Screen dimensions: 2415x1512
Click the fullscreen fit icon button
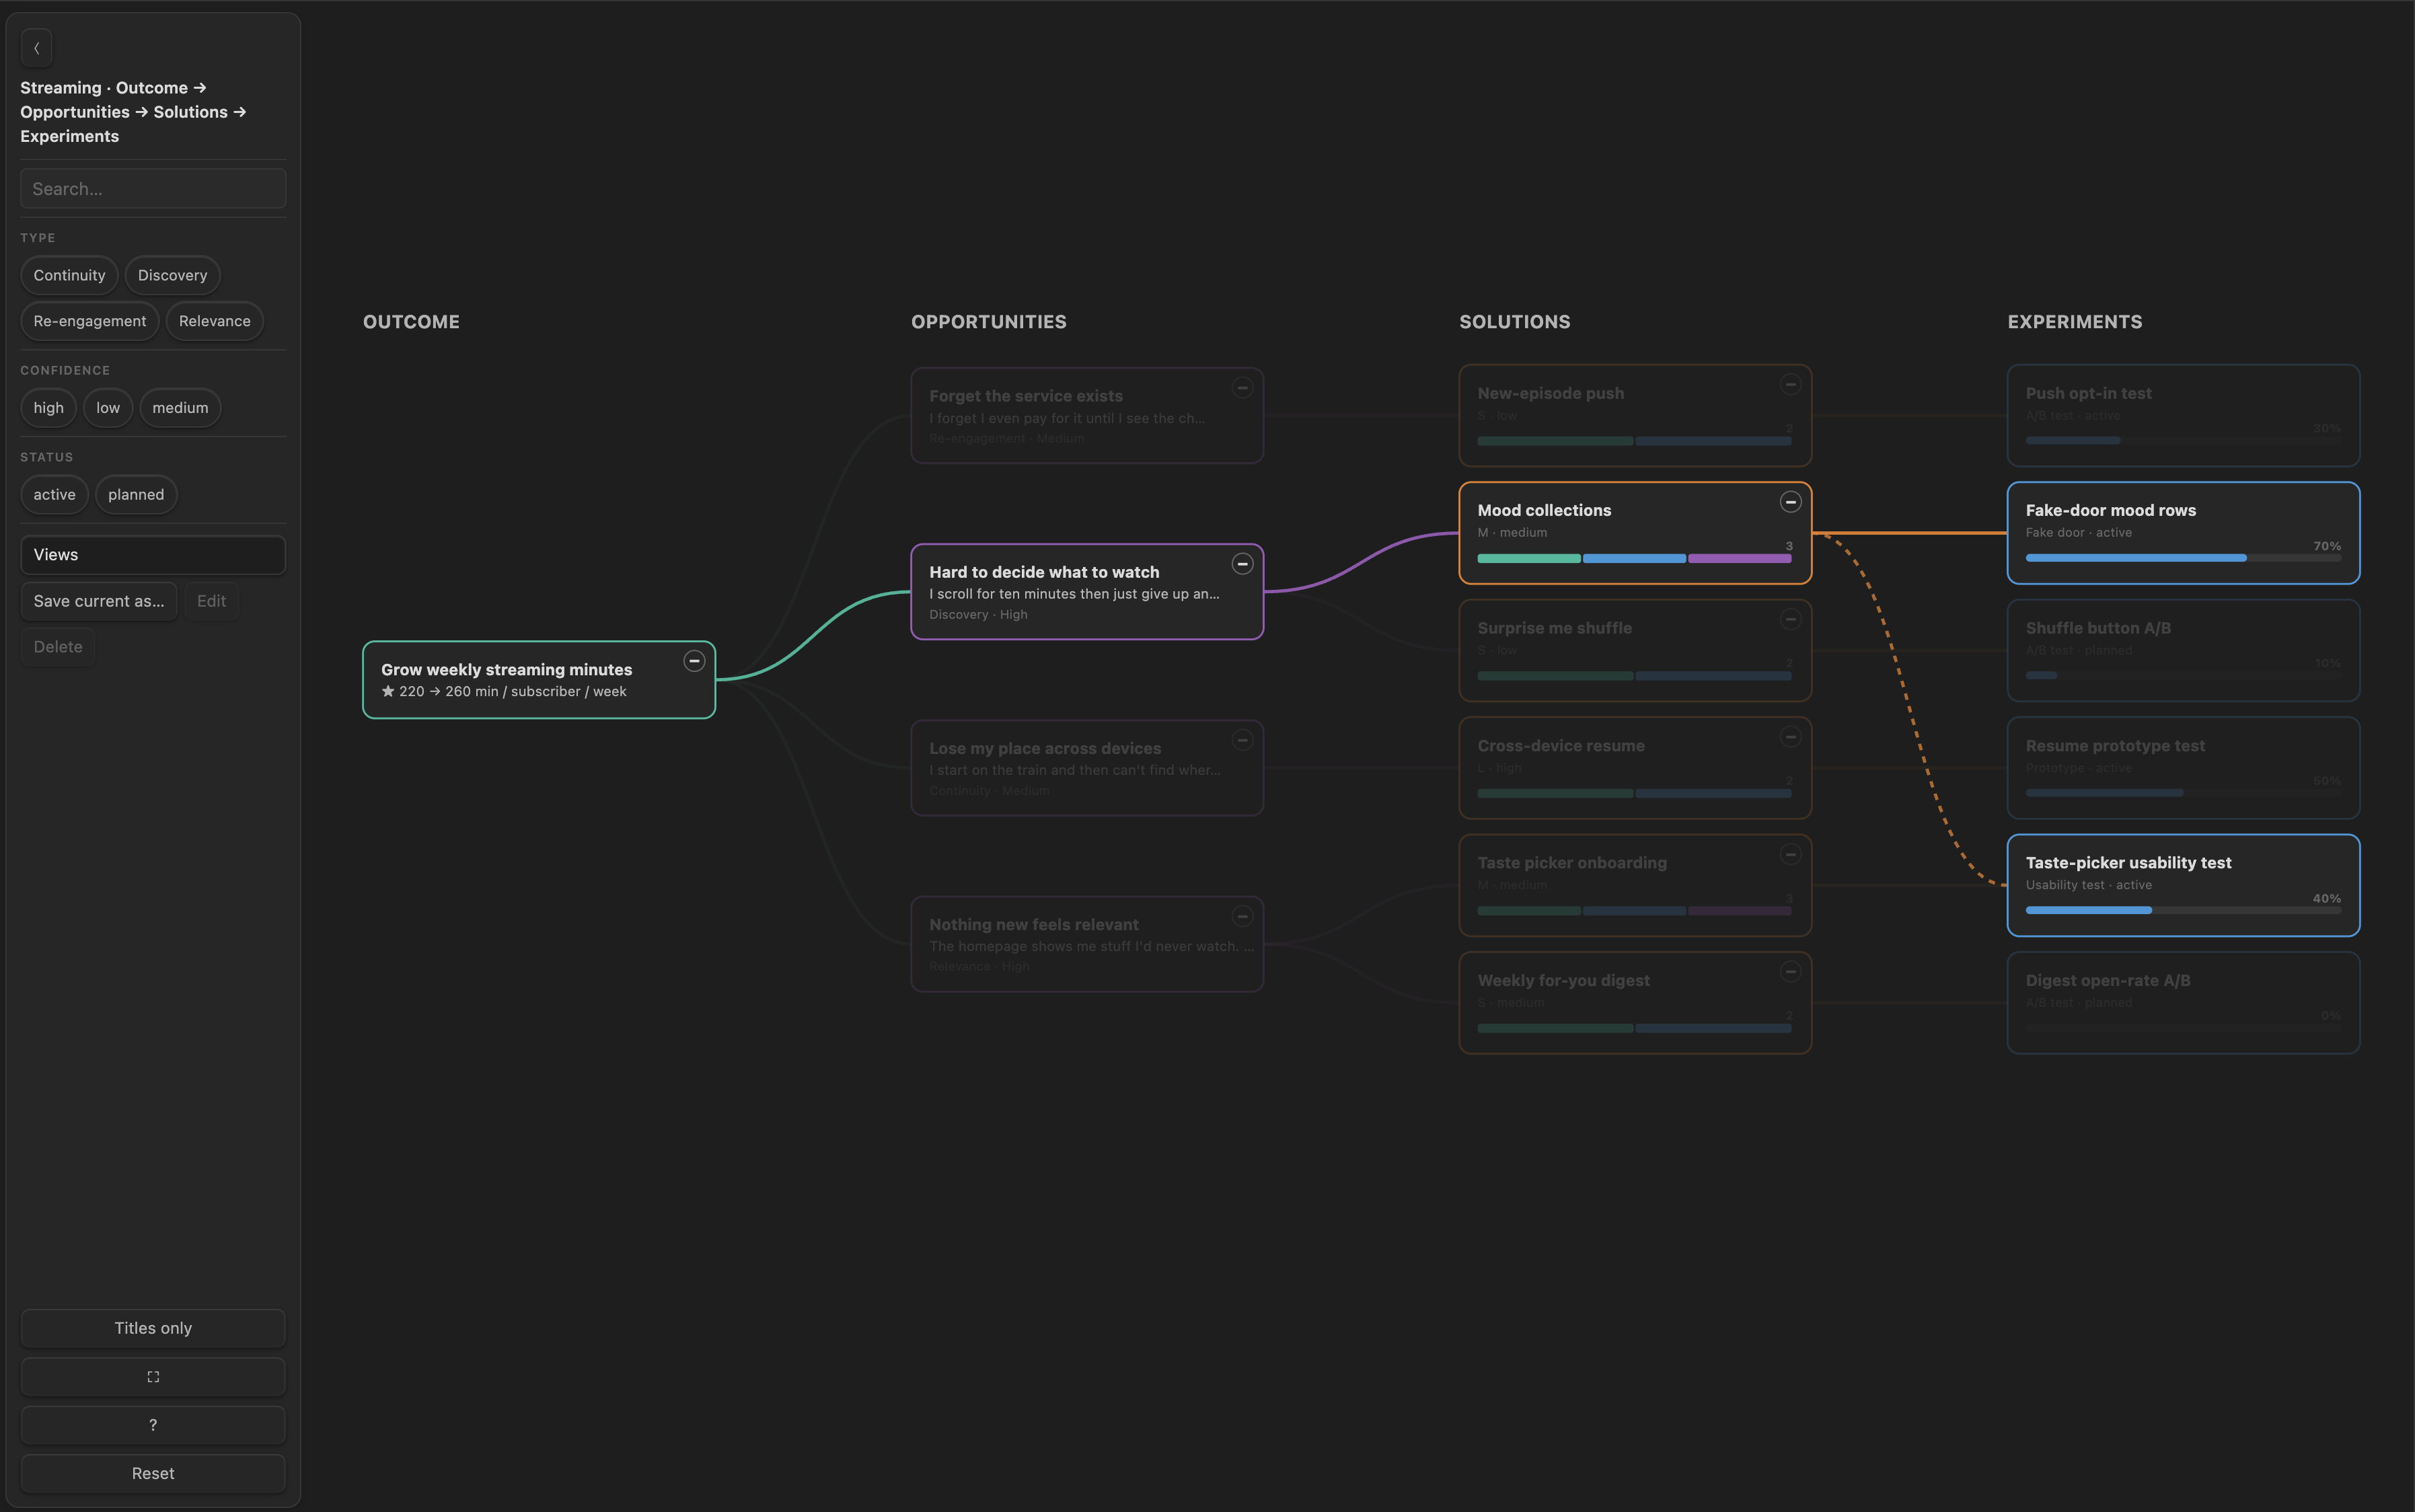pyautogui.click(x=153, y=1377)
